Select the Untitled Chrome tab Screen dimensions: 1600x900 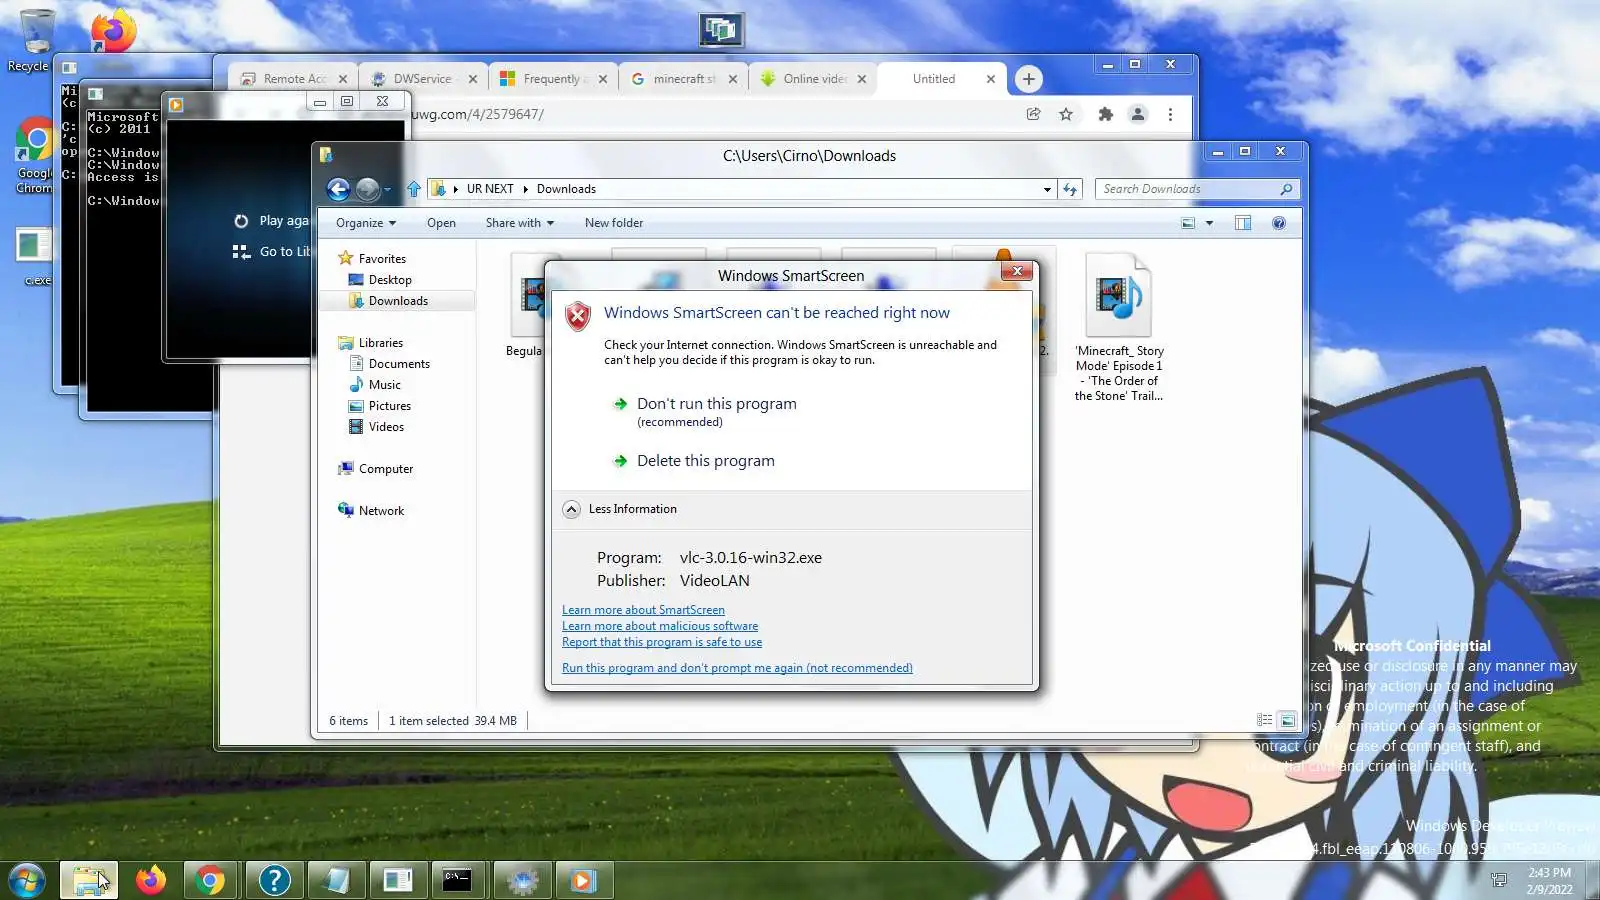(940, 79)
